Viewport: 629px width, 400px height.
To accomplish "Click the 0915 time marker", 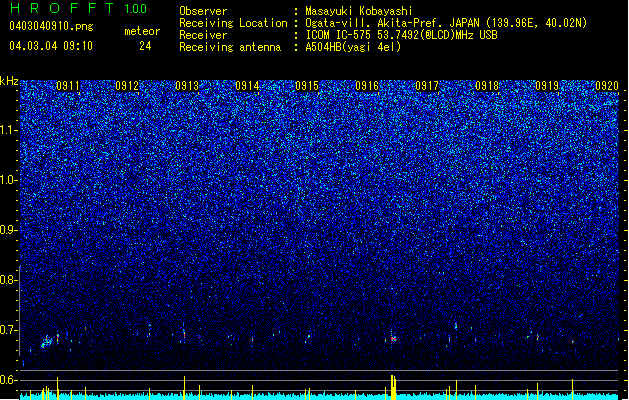I will tap(307, 86).
